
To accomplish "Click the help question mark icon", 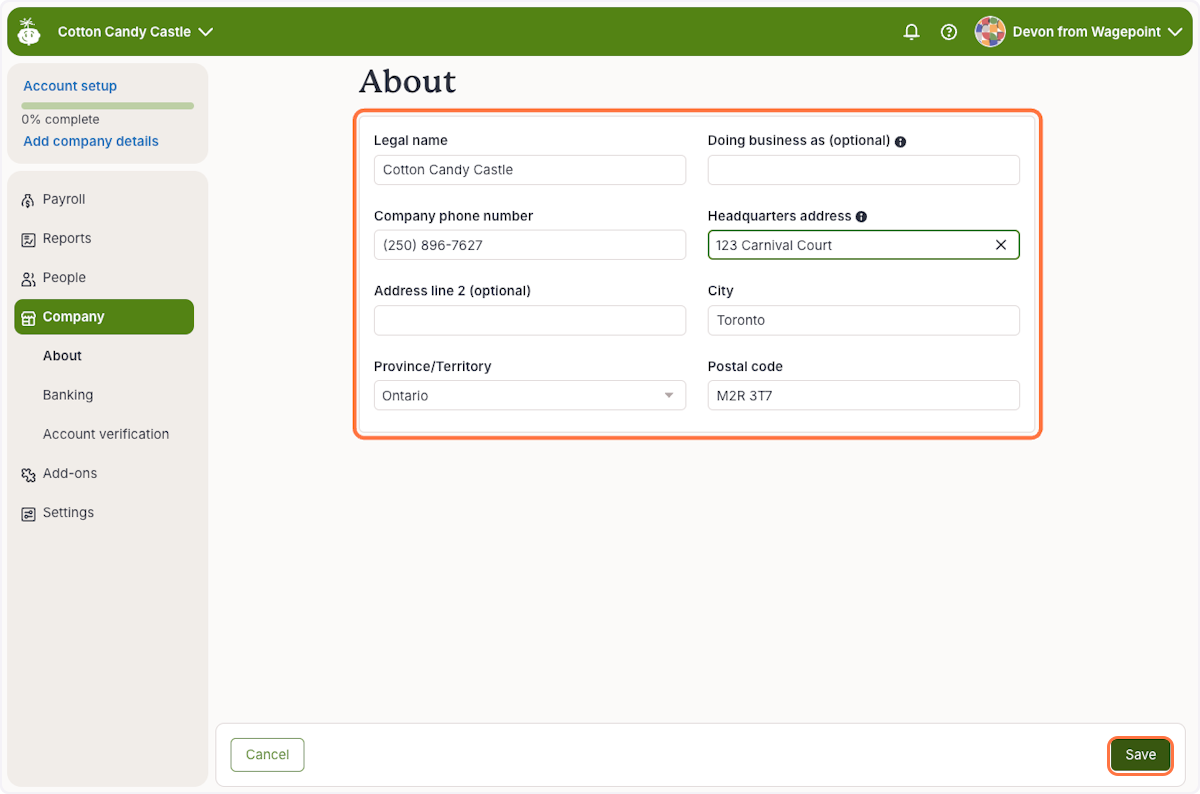I will (949, 32).
